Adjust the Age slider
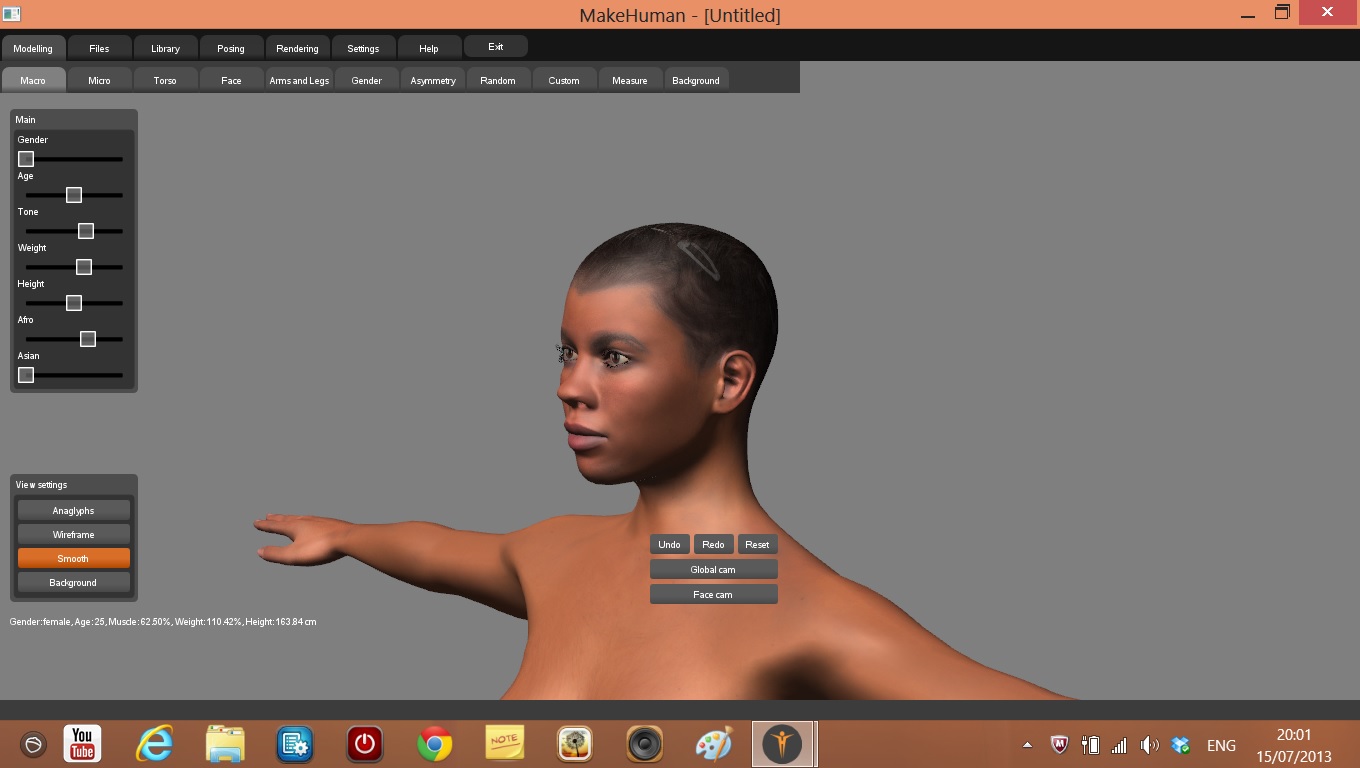This screenshot has height=768, width=1360. point(73,195)
